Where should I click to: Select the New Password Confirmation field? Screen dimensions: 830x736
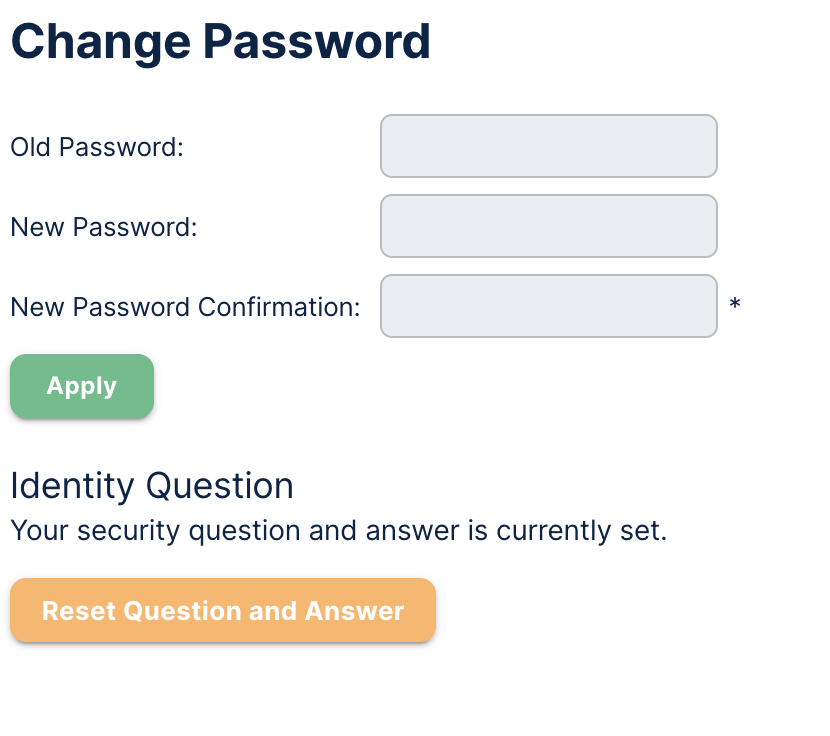pyautogui.click(x=548, y=306)
